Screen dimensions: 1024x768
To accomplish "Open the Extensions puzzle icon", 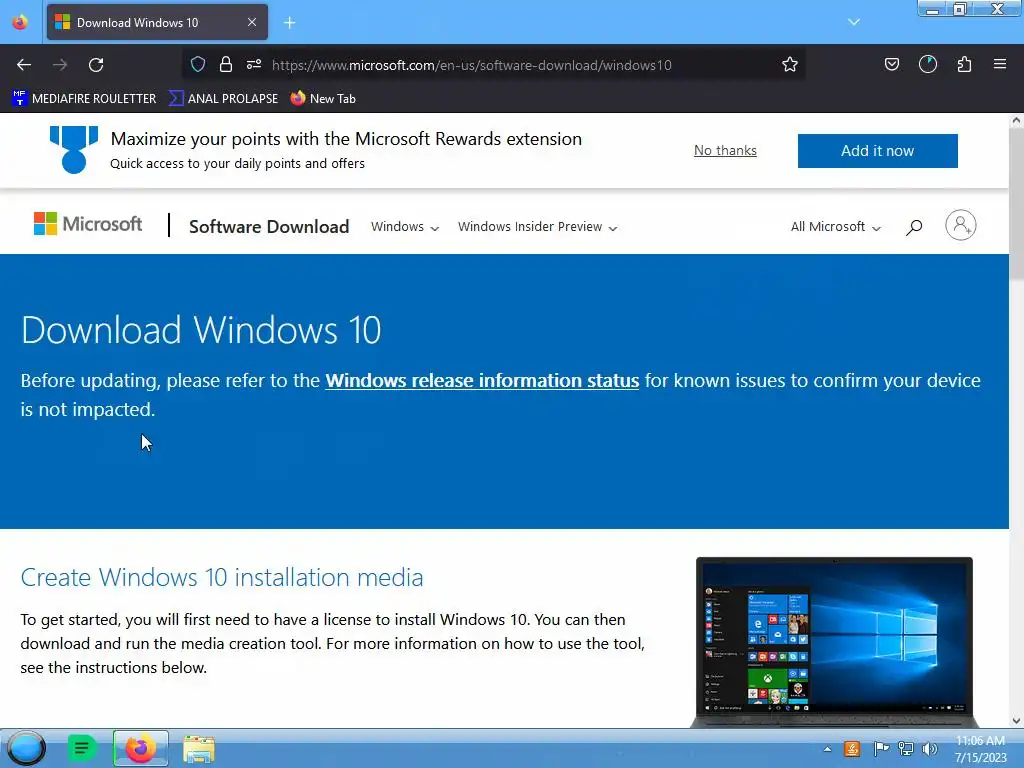I will click(964, 64).
